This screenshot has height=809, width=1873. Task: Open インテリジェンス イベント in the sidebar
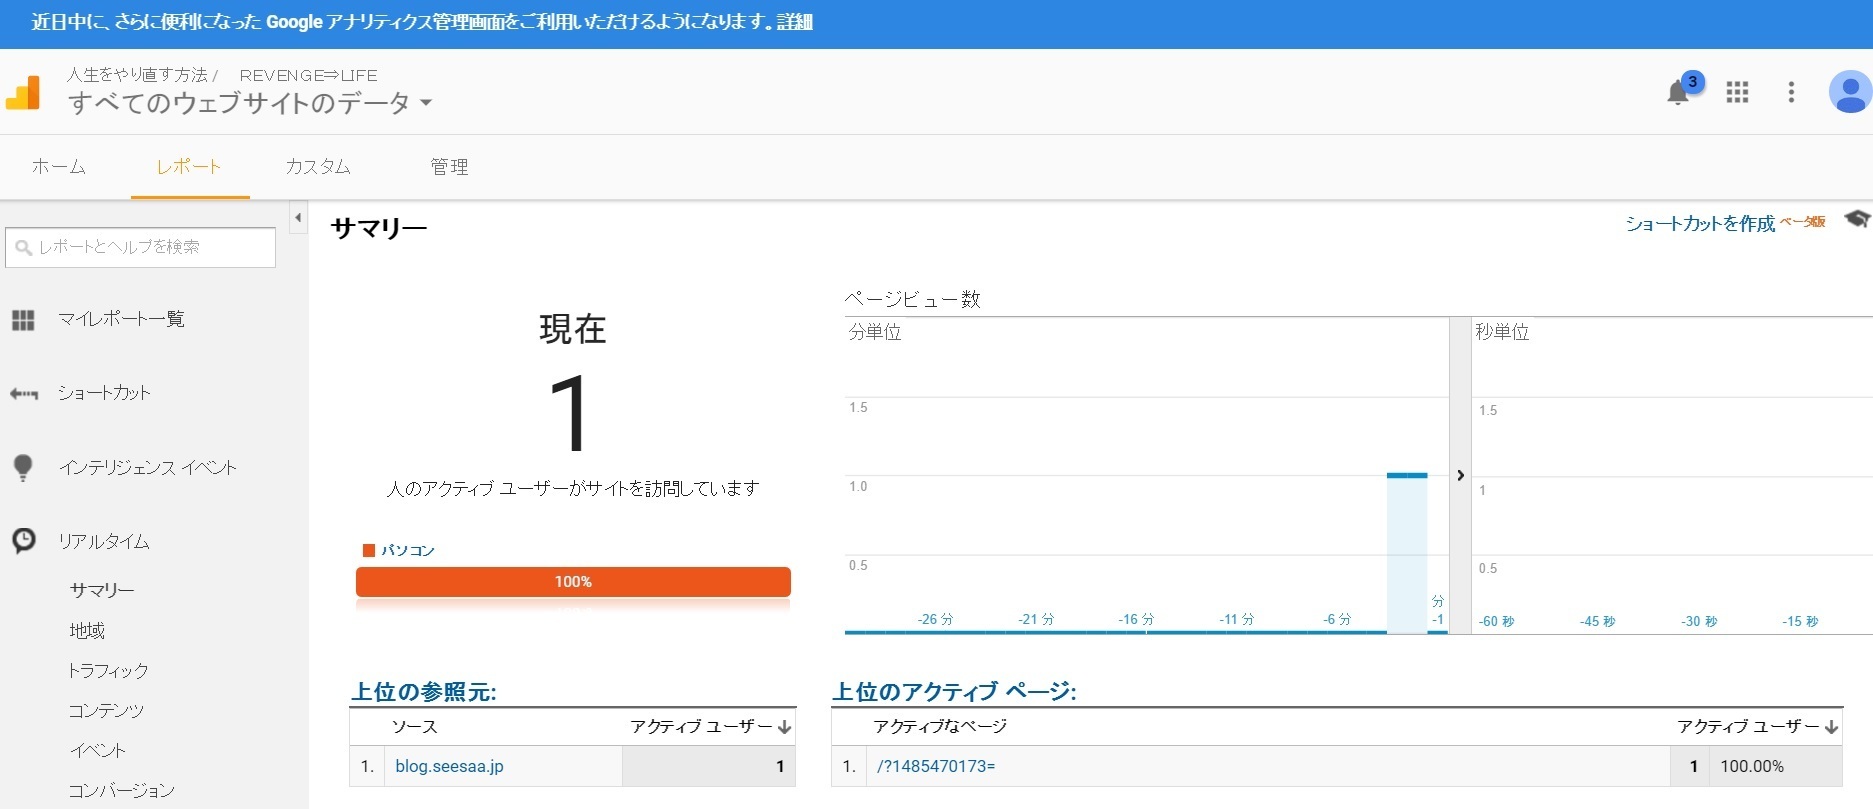pos(148,467)
